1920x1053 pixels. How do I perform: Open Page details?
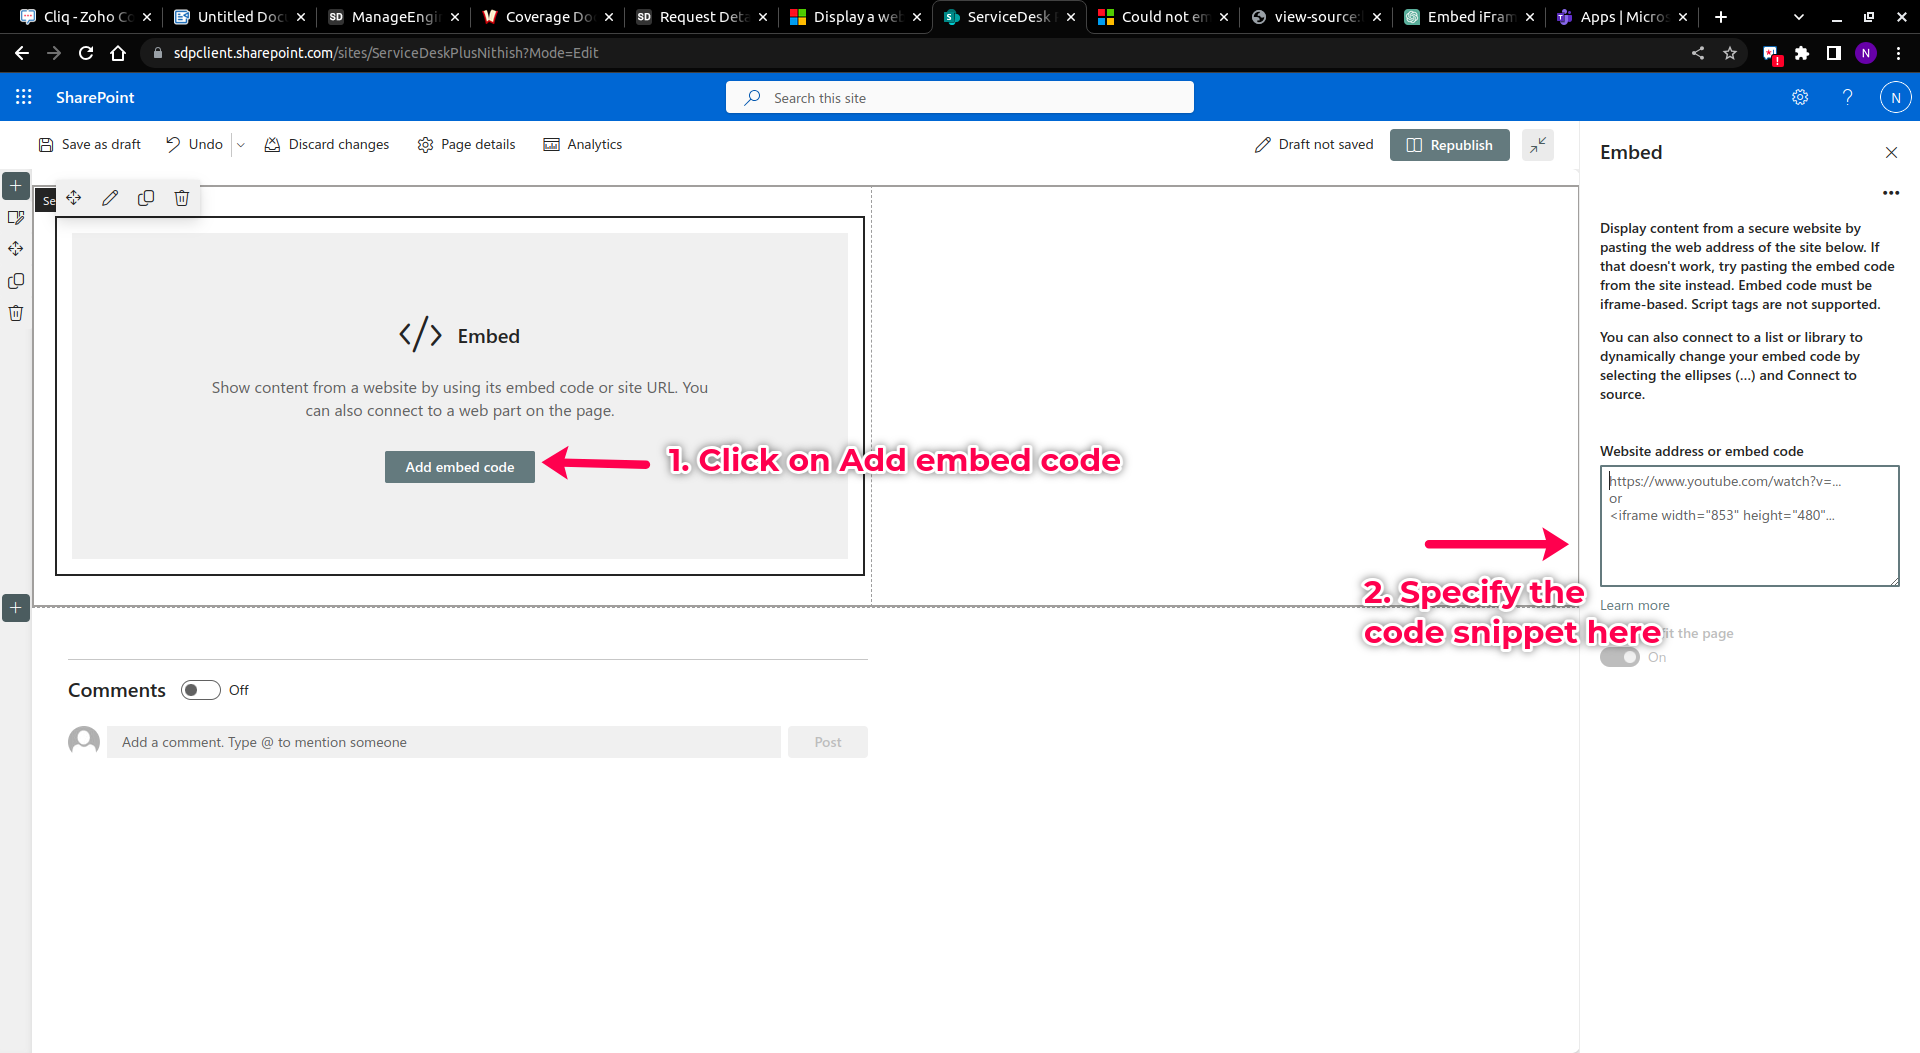tap(466, 145)
